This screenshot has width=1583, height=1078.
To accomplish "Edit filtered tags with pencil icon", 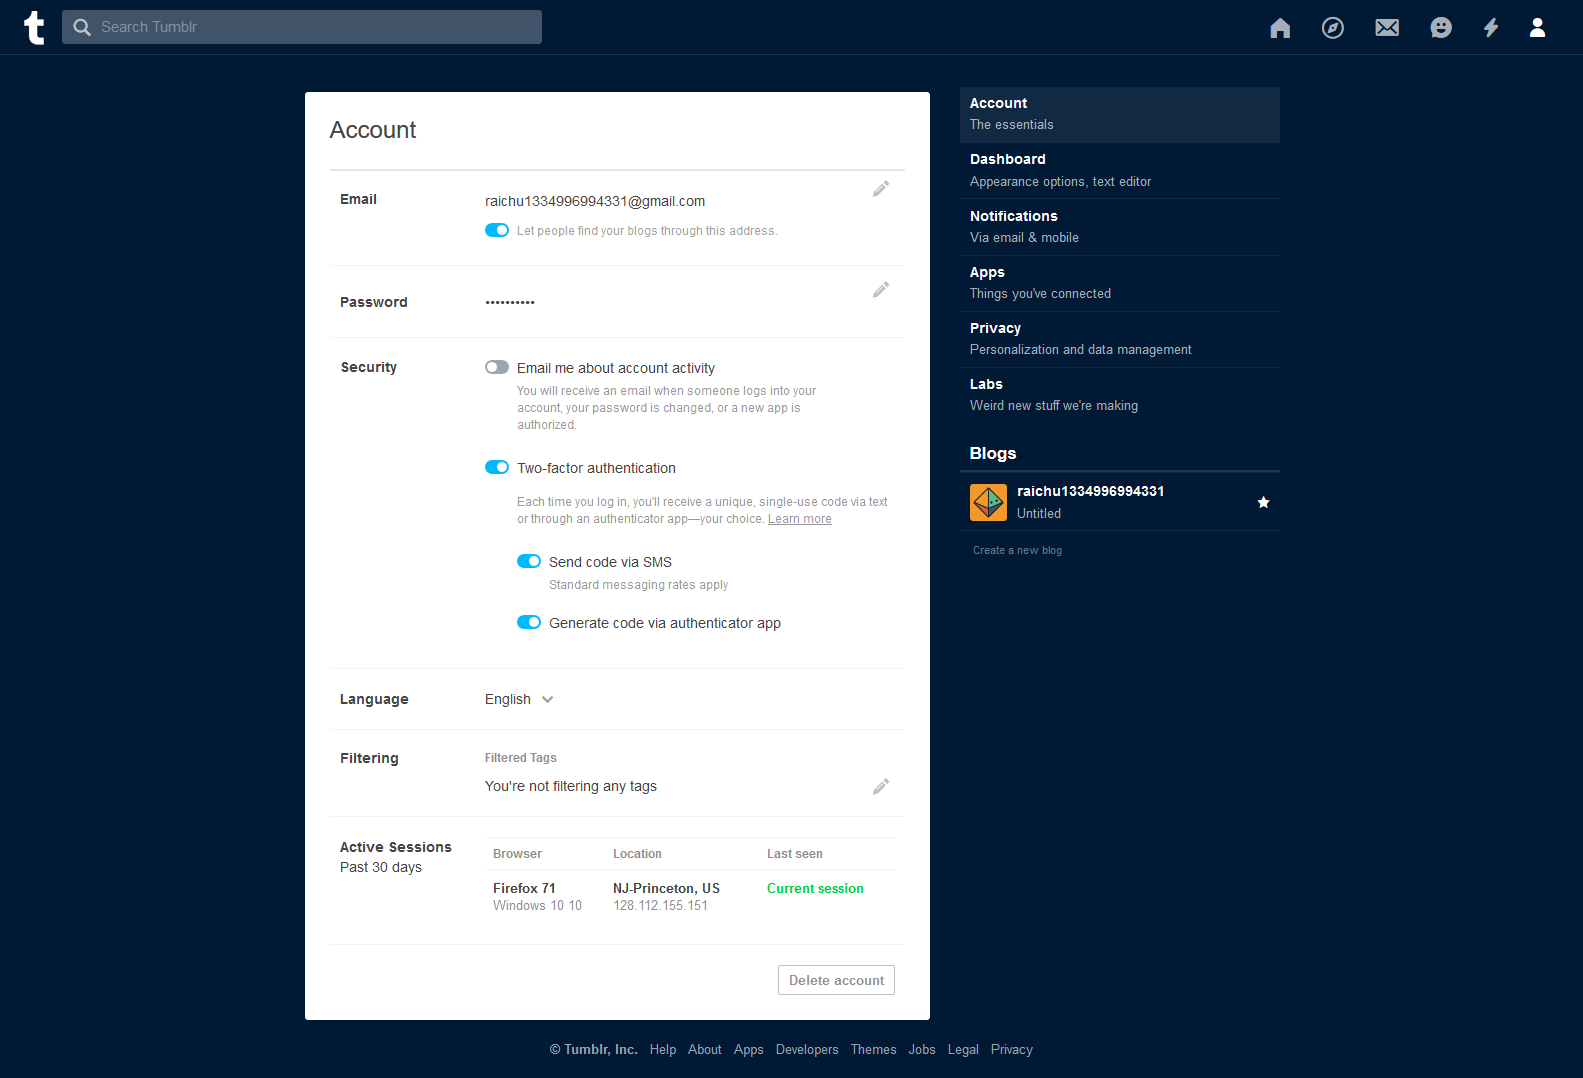I will (881, 787).
